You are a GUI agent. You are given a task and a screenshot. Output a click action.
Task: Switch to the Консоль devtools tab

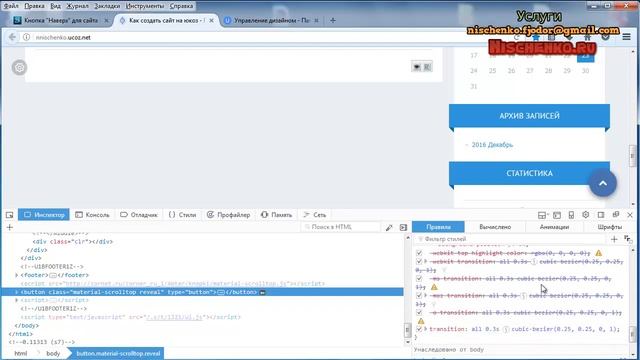click(92, 215)
